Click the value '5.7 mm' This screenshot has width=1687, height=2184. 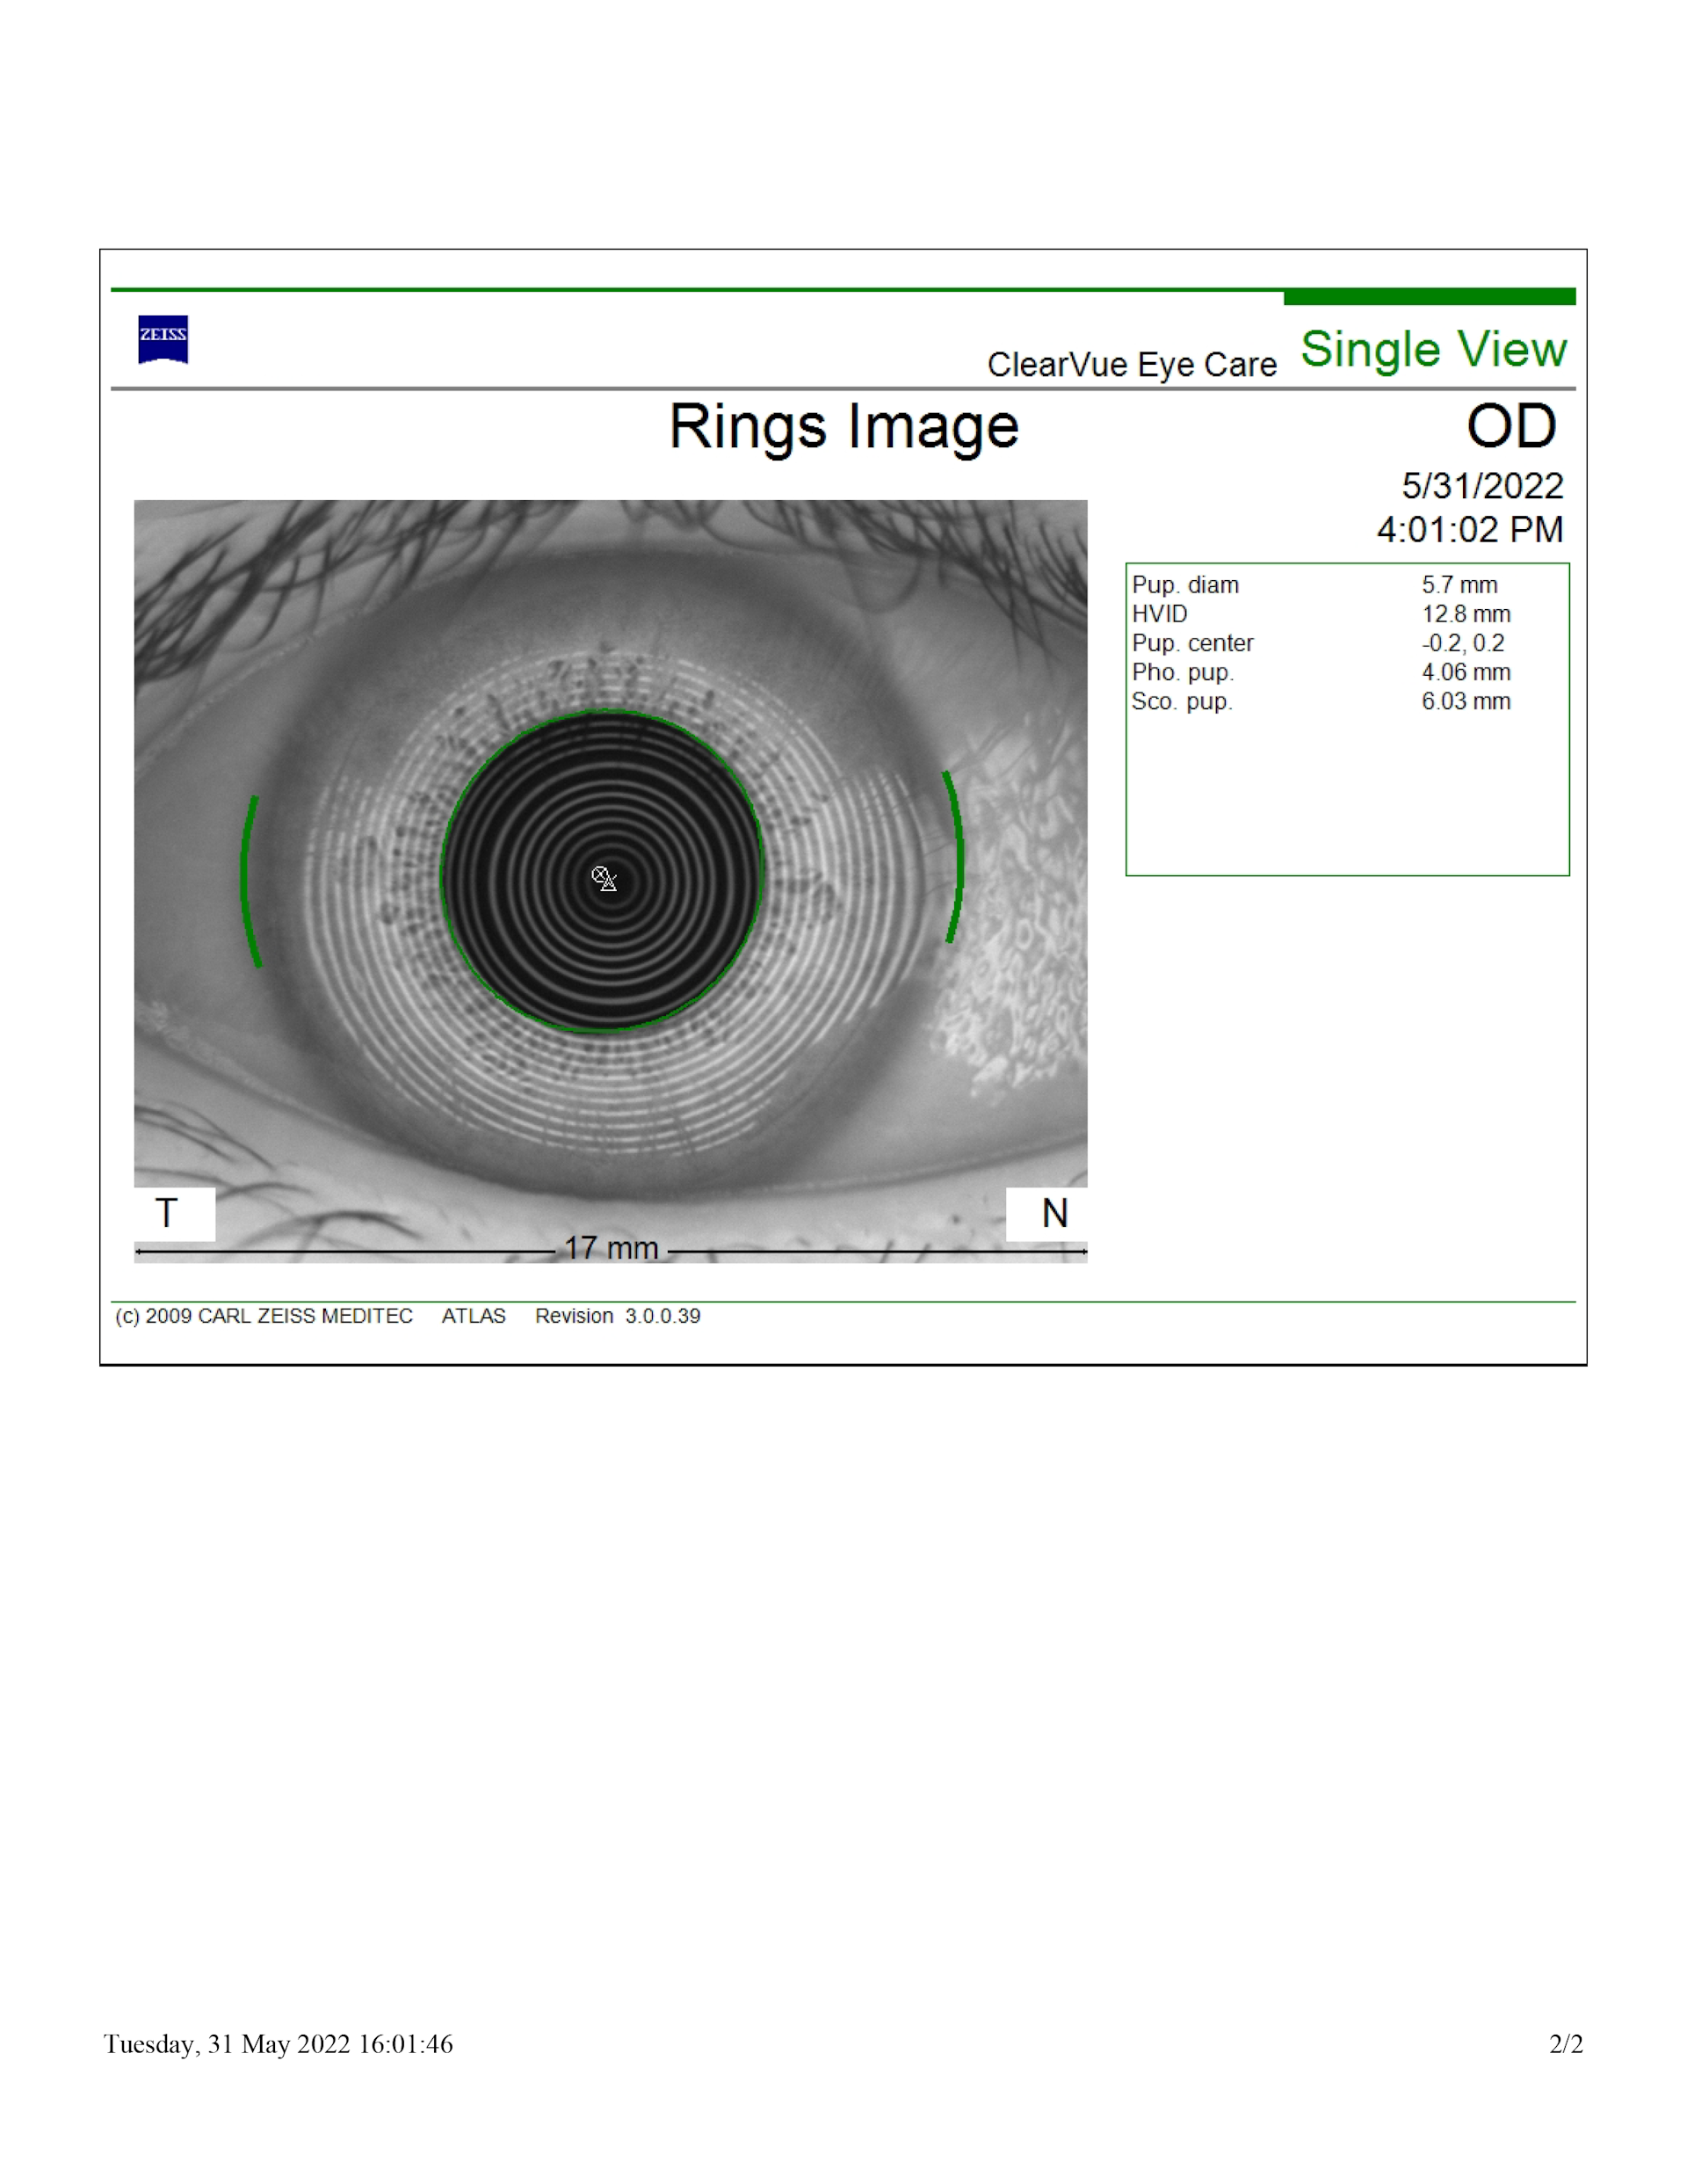1460,585
